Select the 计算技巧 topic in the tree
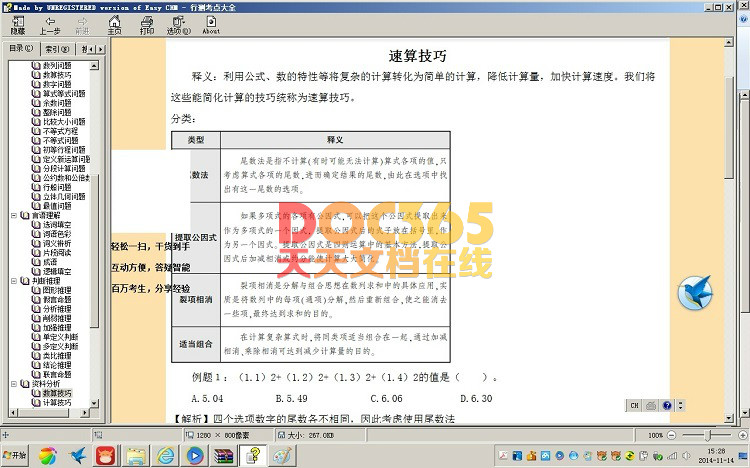 pyautogui.click(x=56, y=402)
